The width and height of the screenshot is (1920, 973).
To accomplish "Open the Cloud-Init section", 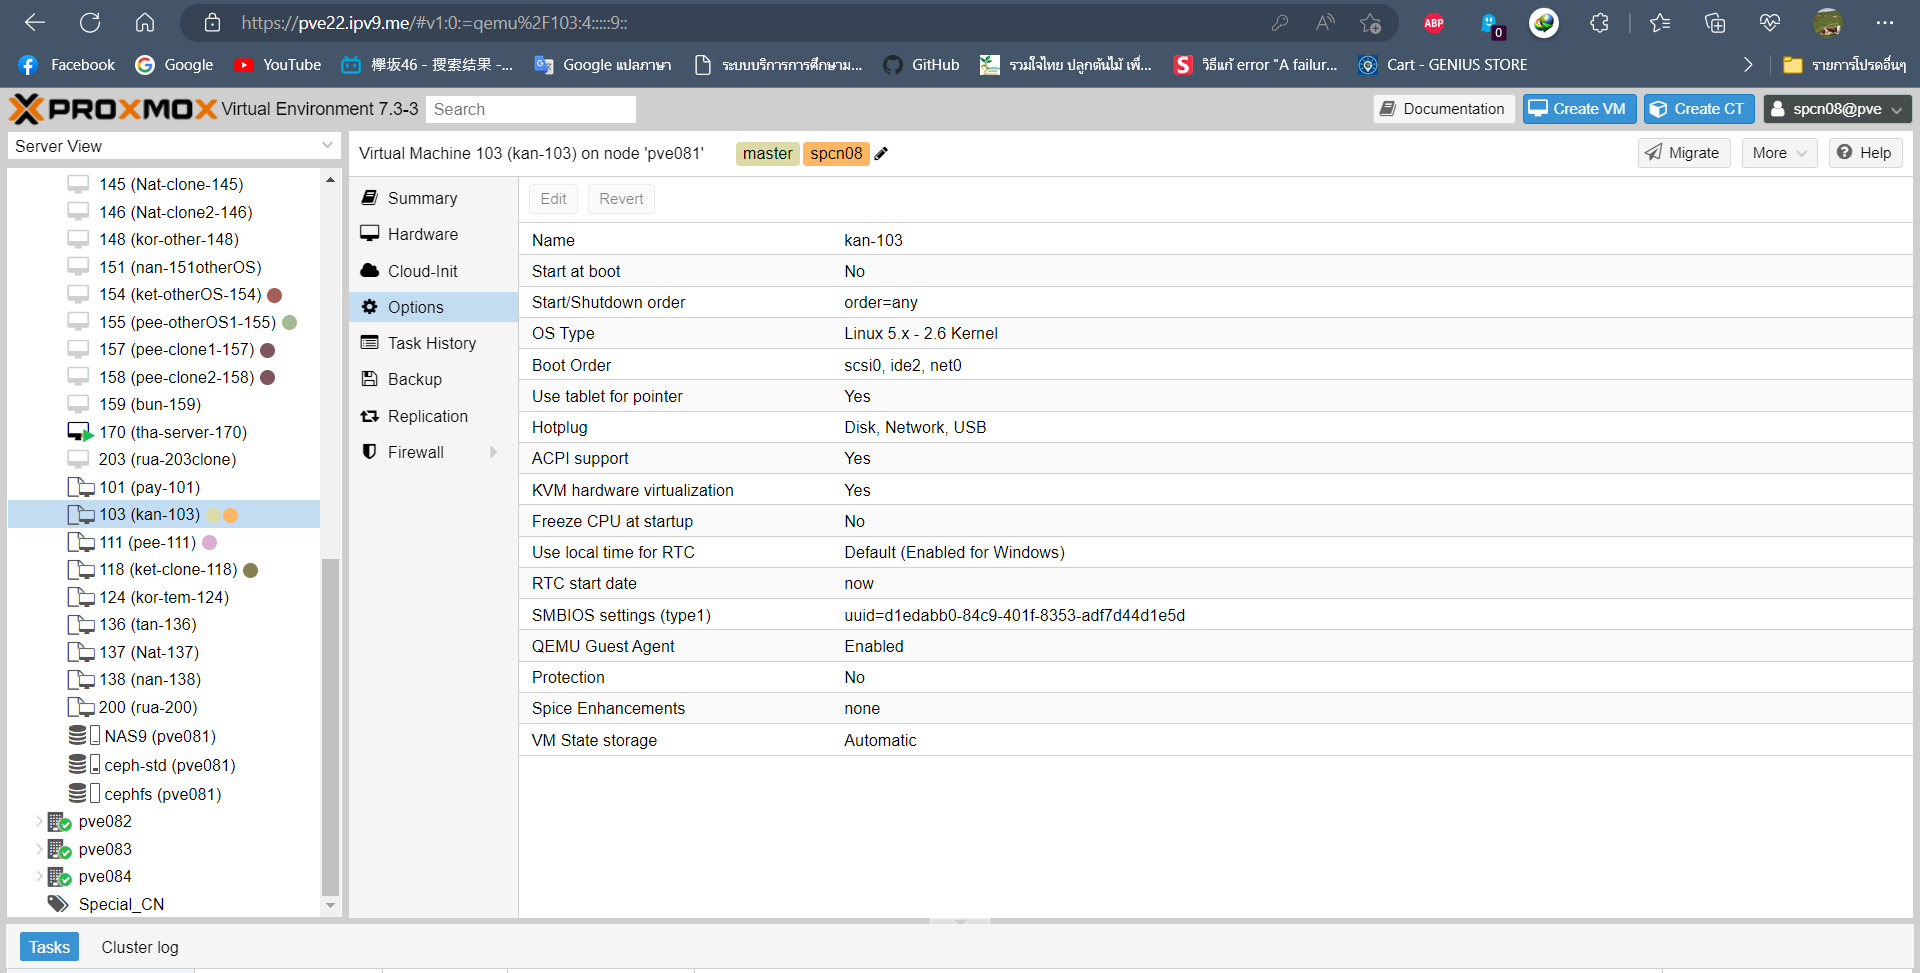I will [x=433, y=271].
